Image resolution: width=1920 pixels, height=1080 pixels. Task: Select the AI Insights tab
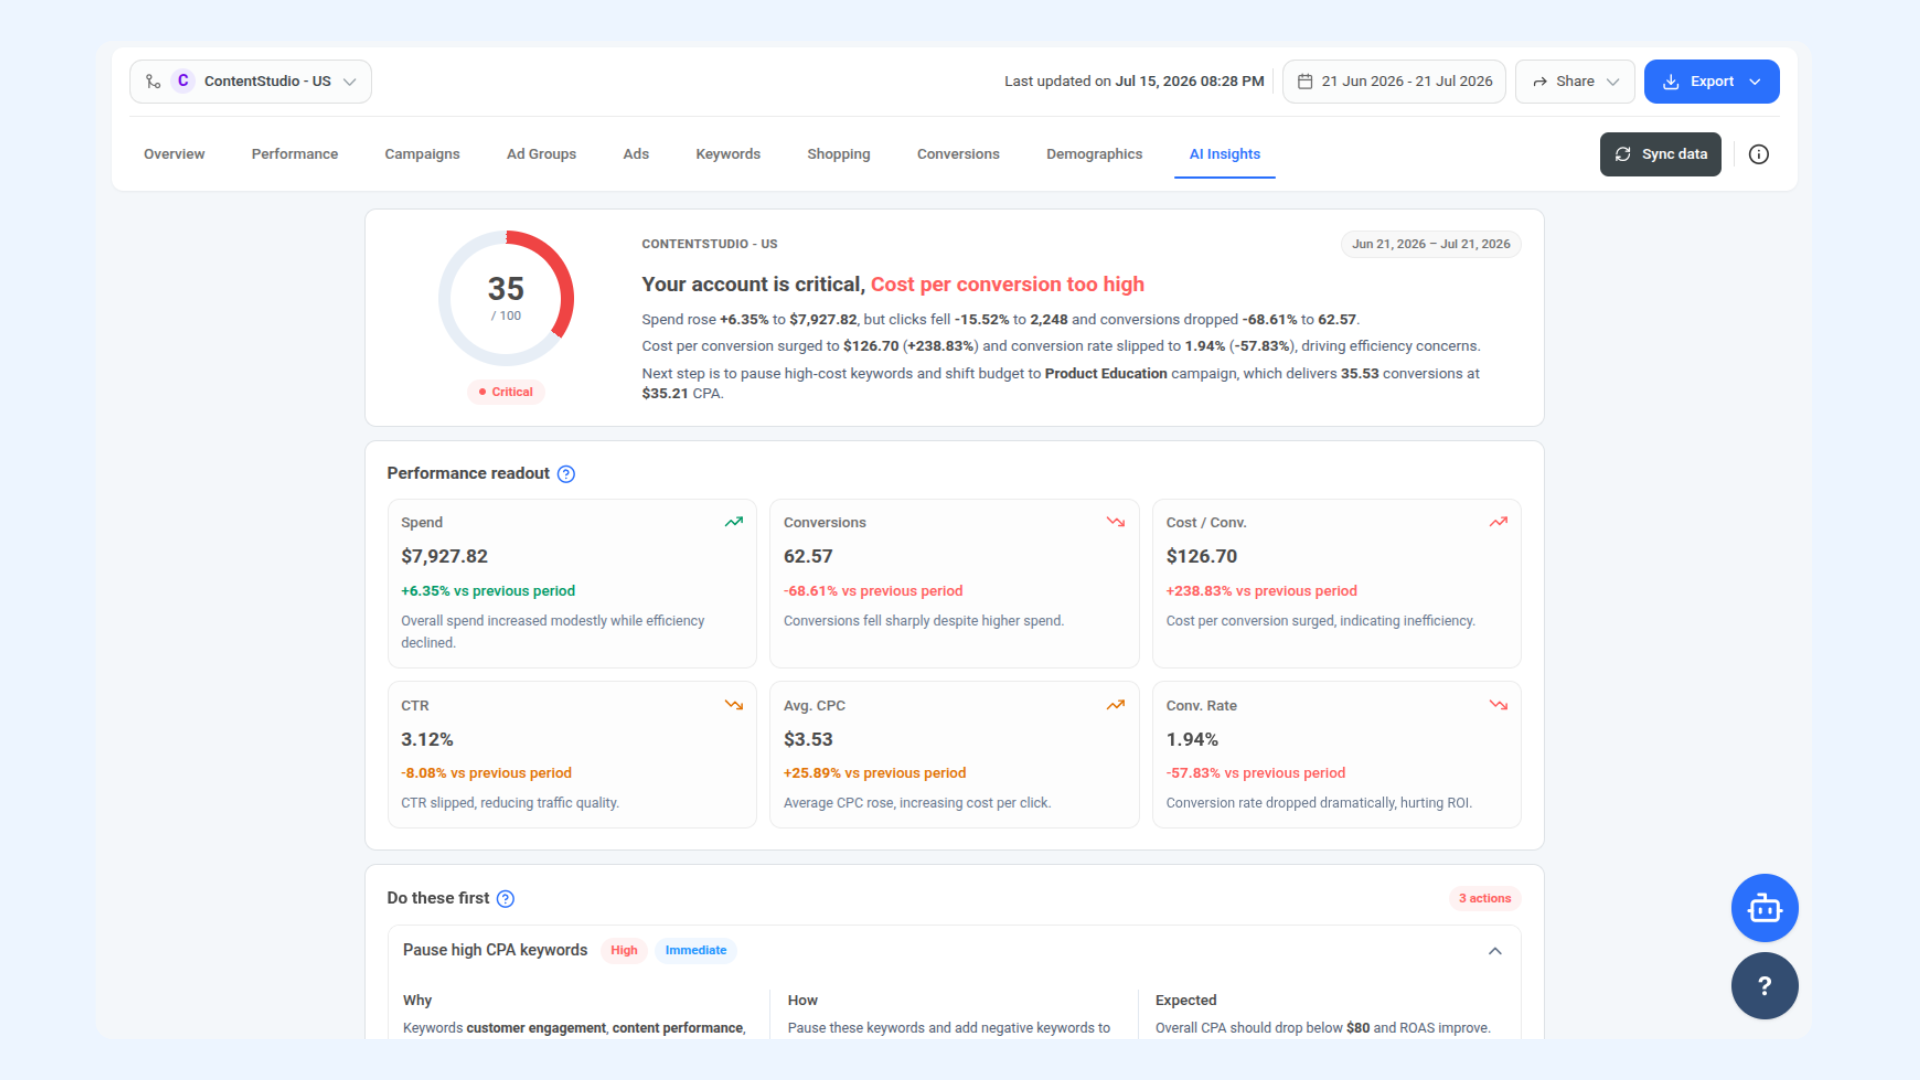tap(1224, 154)
